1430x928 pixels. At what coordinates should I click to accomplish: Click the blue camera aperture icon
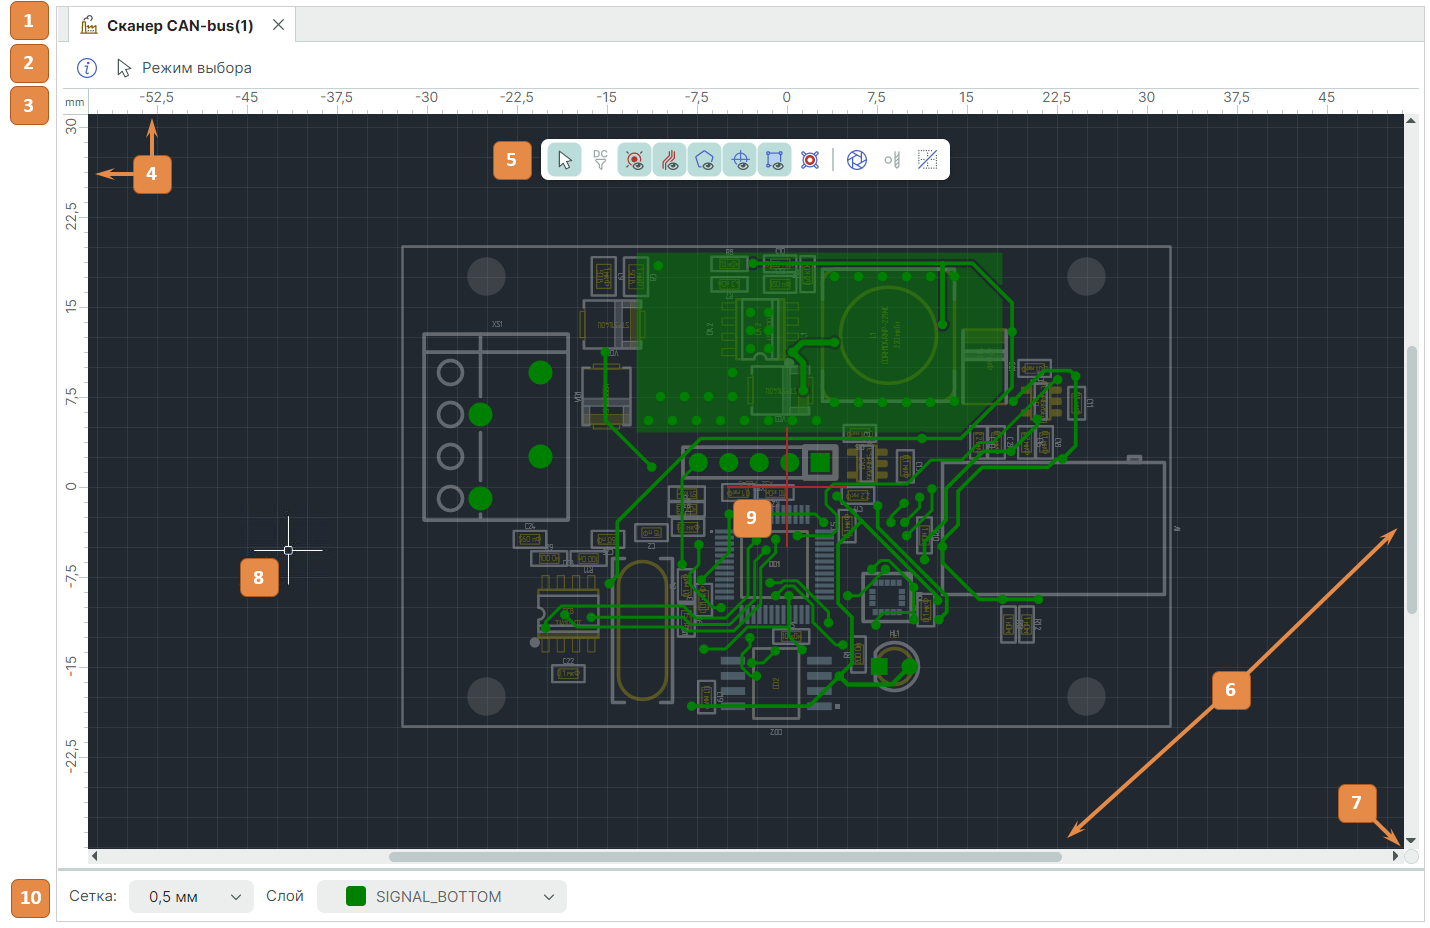click(x=857, y=160)
